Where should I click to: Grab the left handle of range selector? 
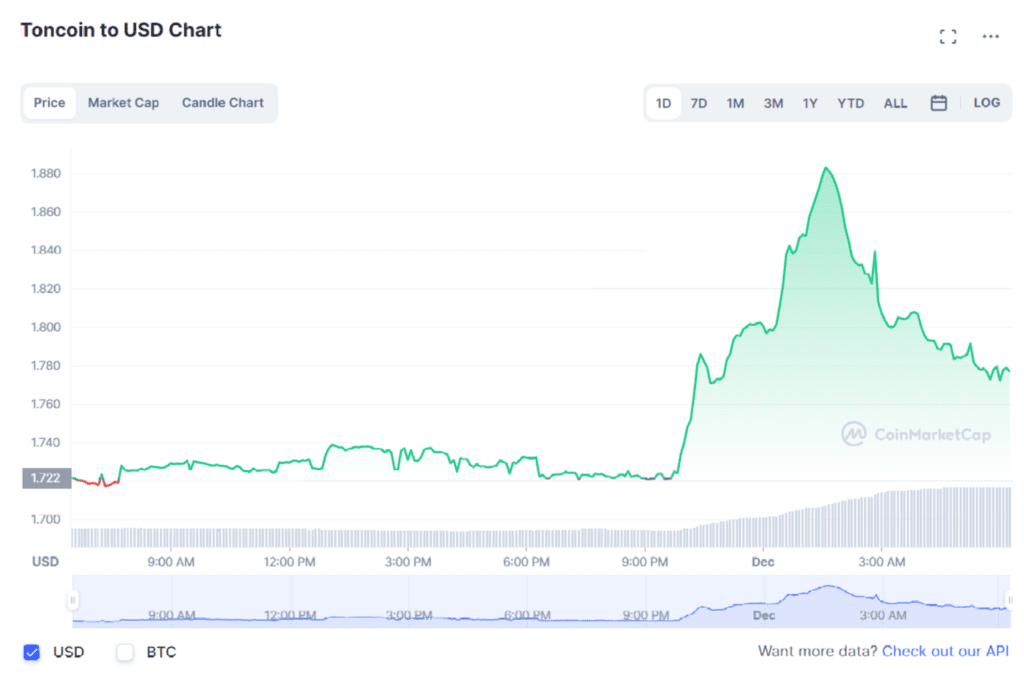[72, 600]
